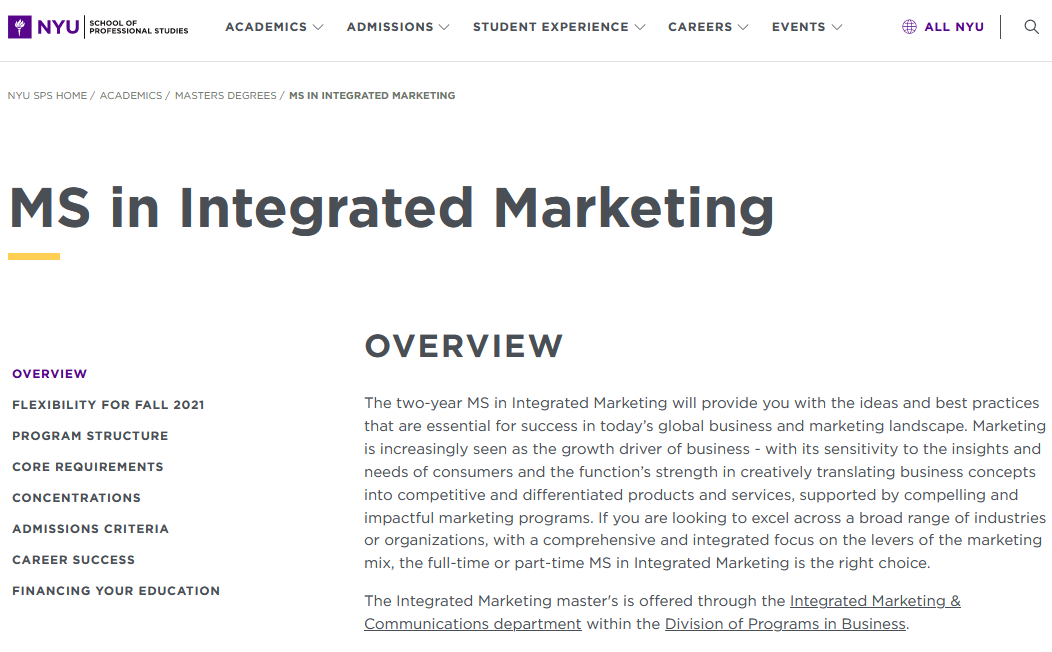Screen dimensions: 1052x652
Task: Expand the Admissions chevron
Action: (x=444, y=28)
